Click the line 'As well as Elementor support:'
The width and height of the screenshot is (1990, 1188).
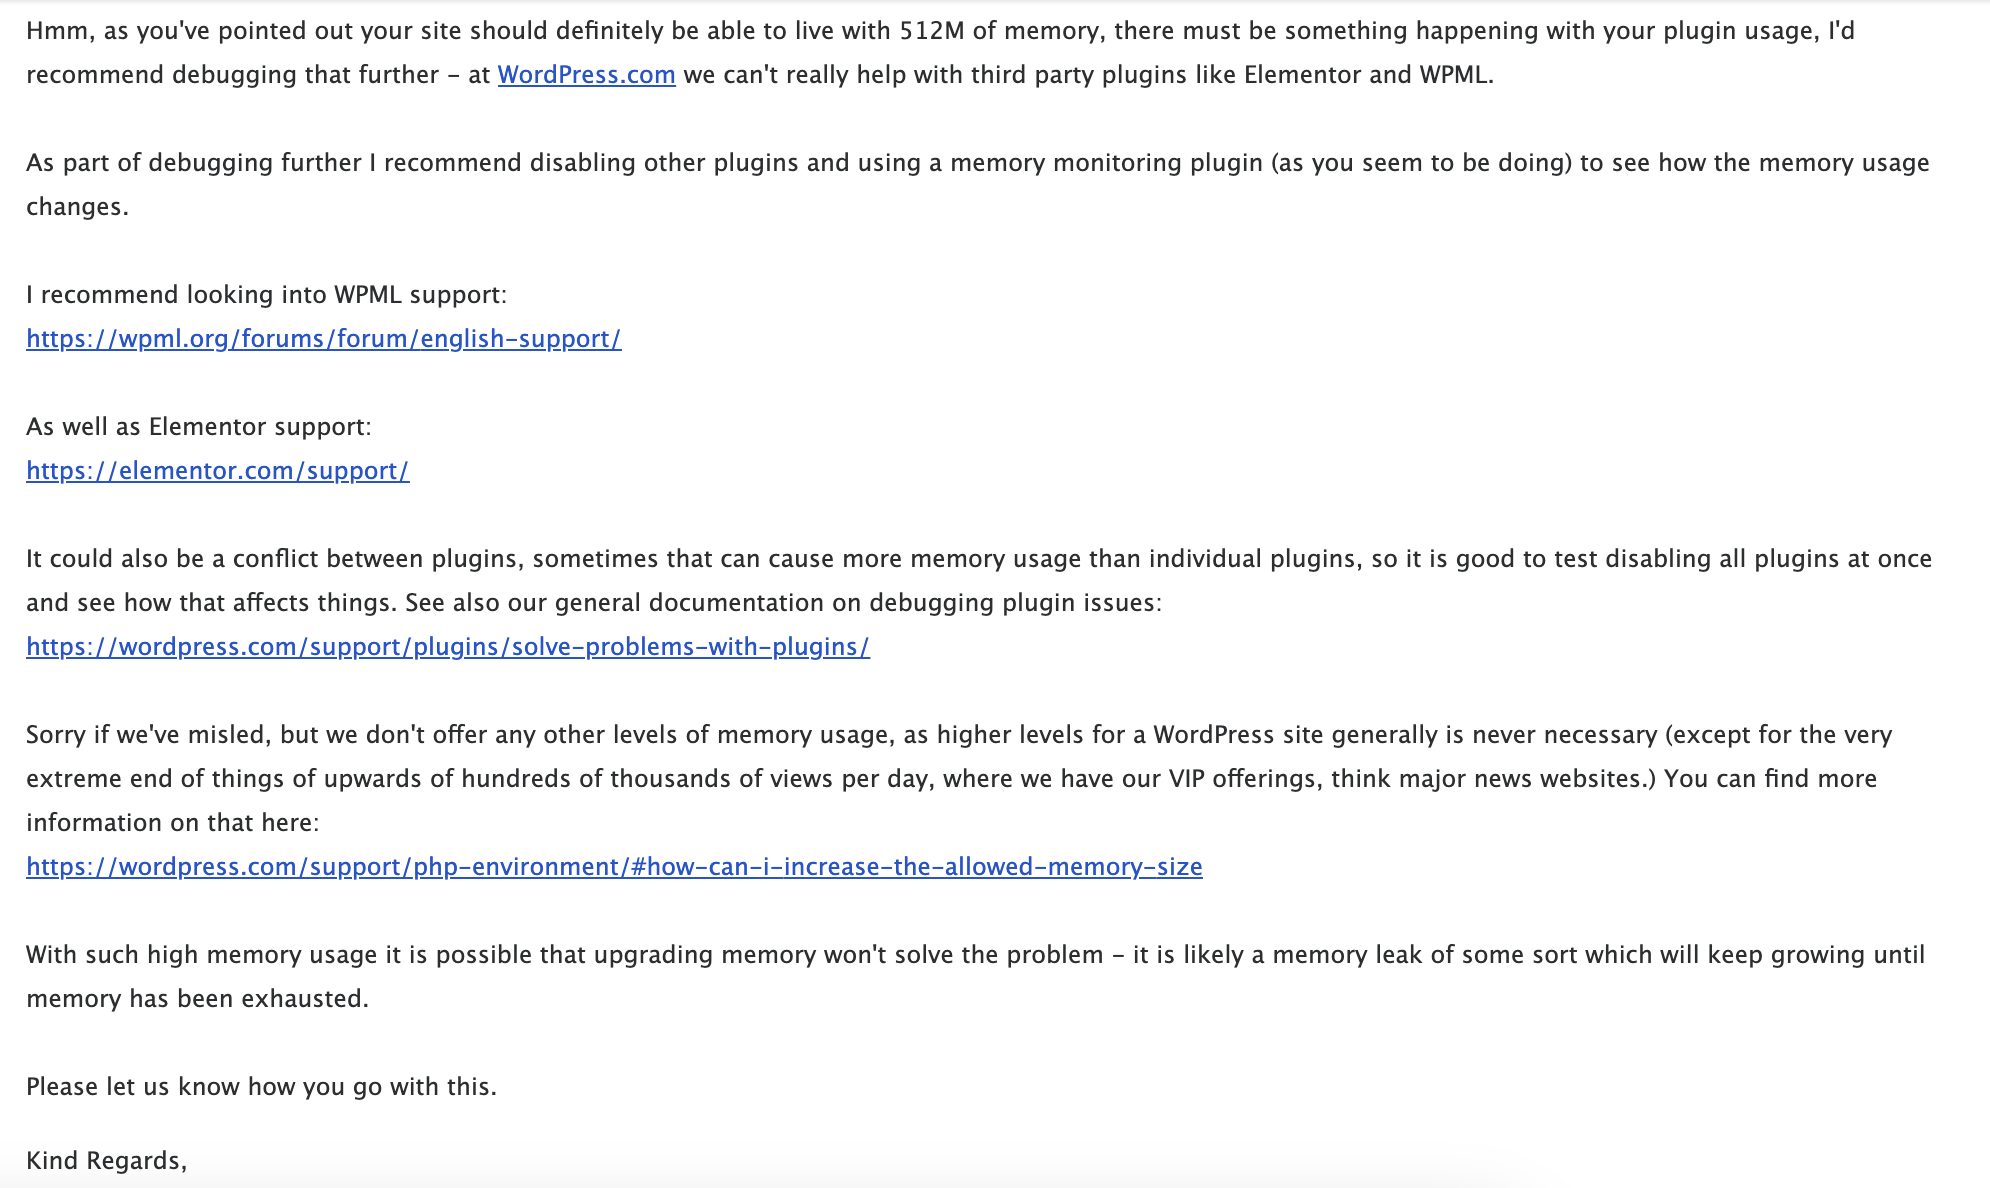[198, 427]
